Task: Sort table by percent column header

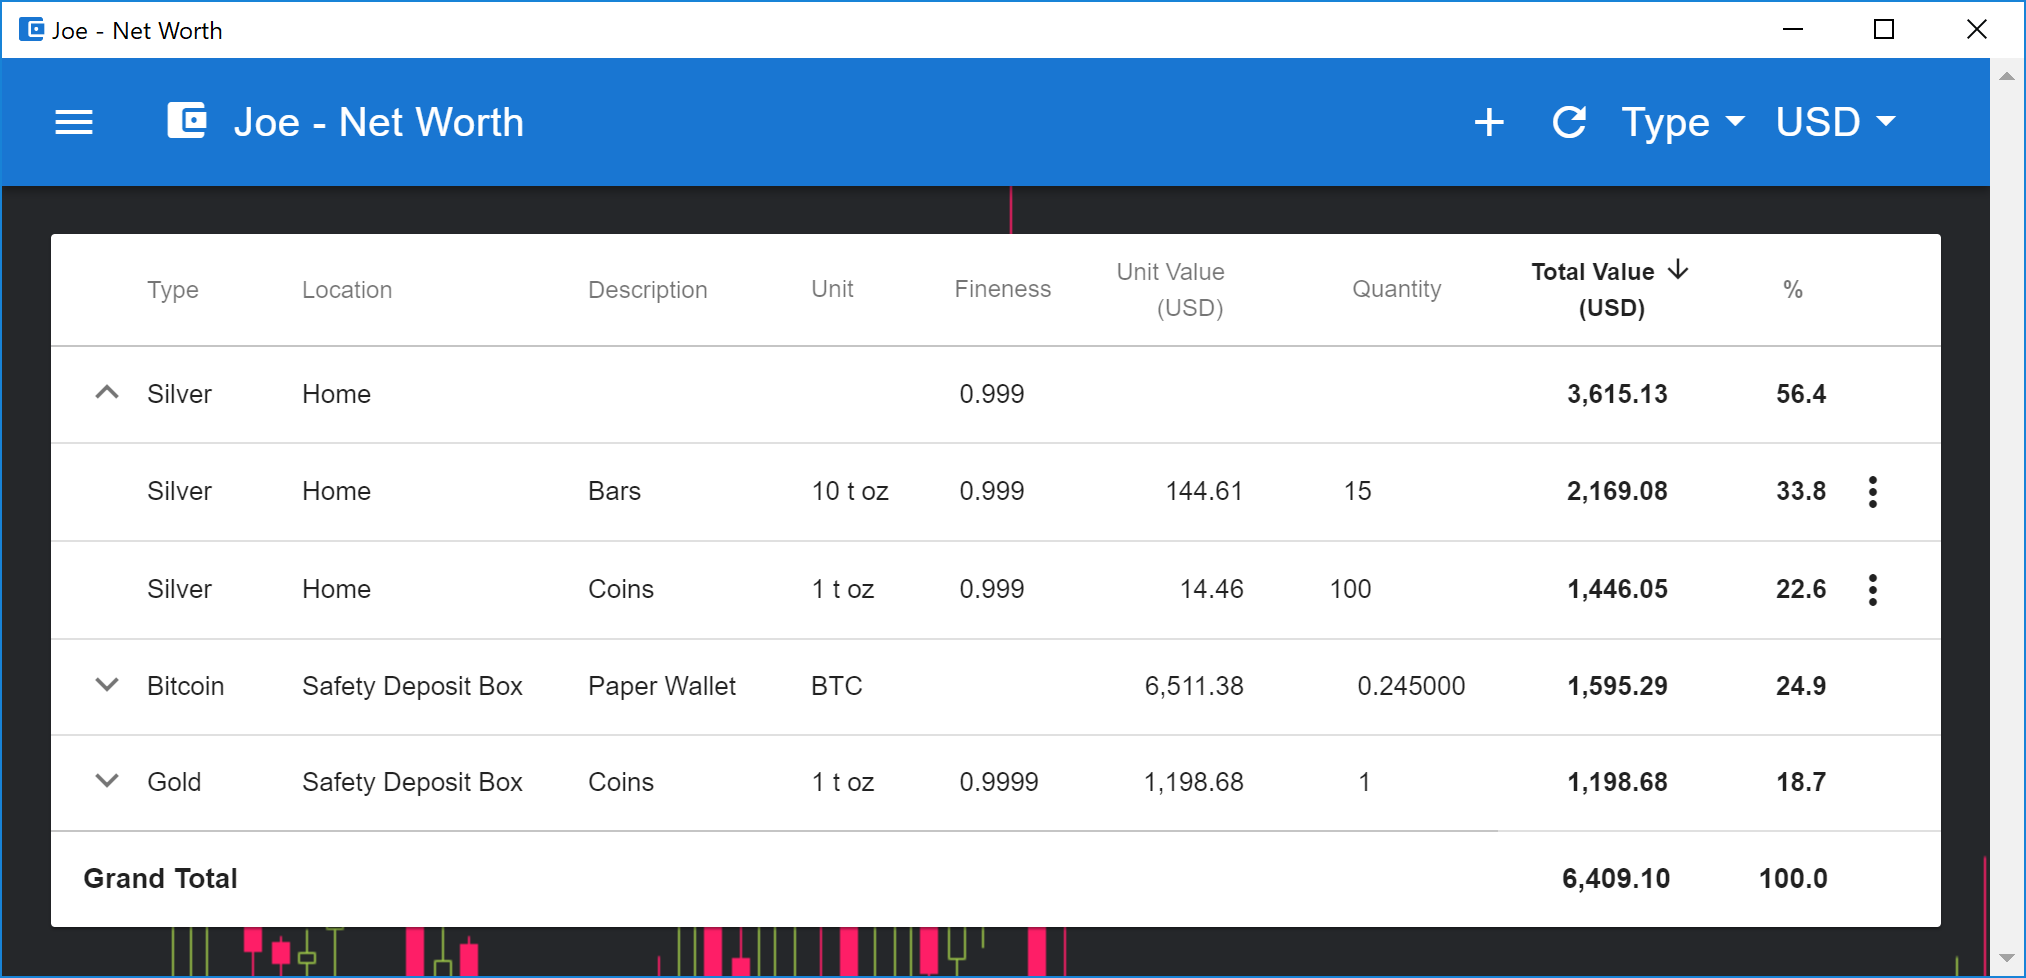Action: tap(1793, 290)
